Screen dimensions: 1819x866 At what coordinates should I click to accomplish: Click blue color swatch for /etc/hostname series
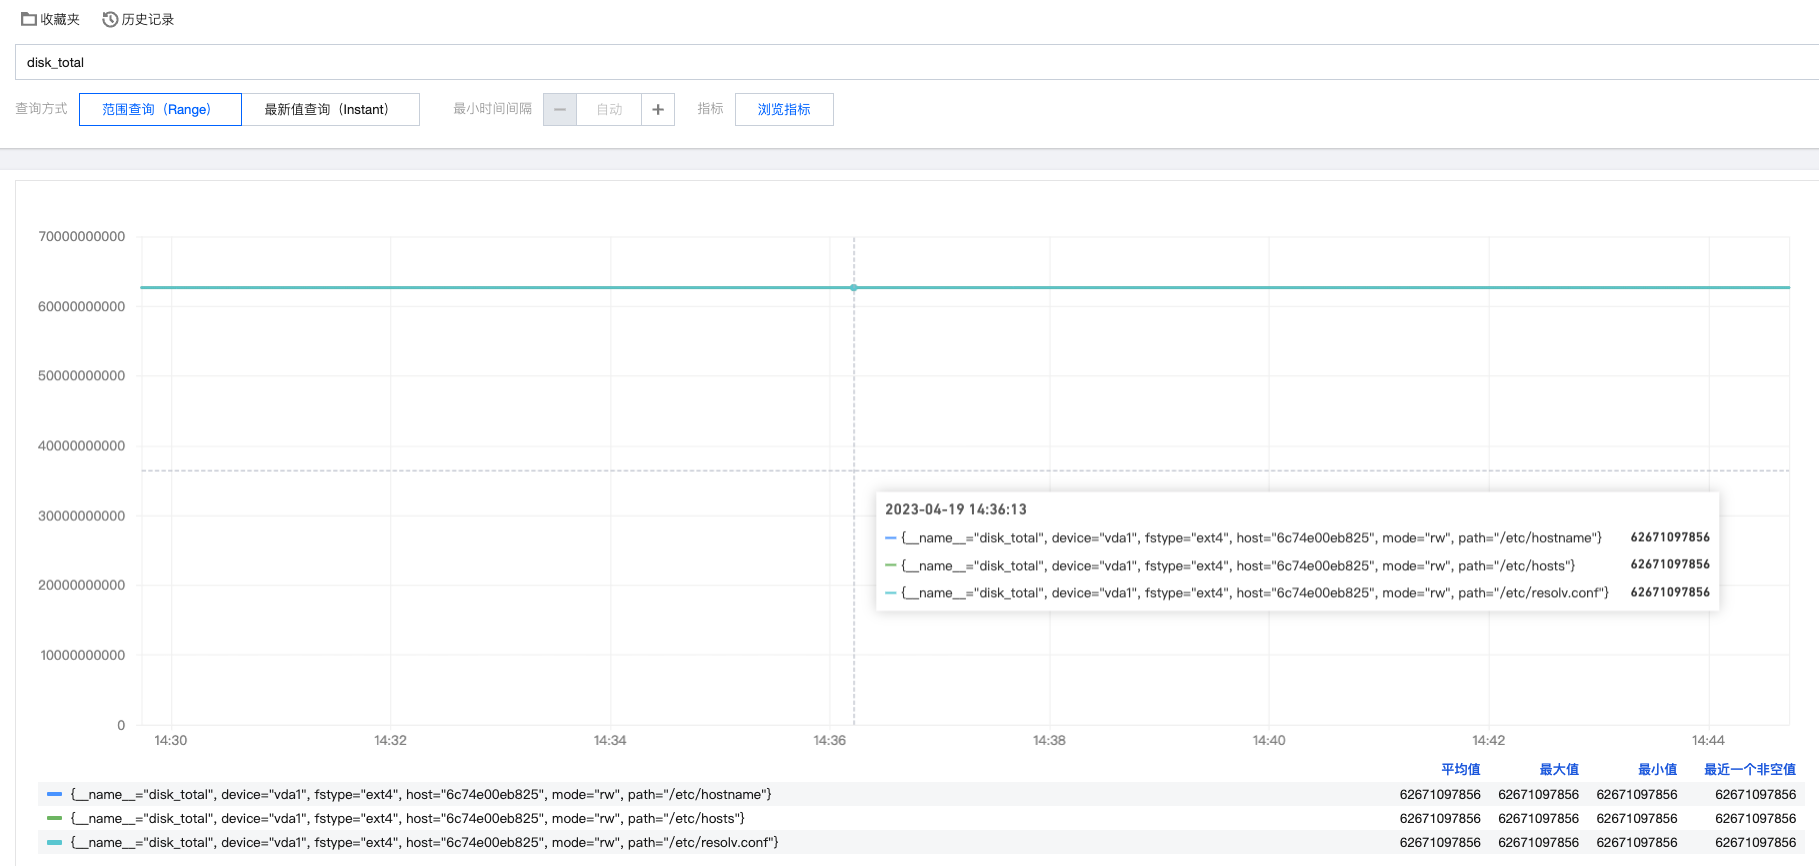pos(54,794)
